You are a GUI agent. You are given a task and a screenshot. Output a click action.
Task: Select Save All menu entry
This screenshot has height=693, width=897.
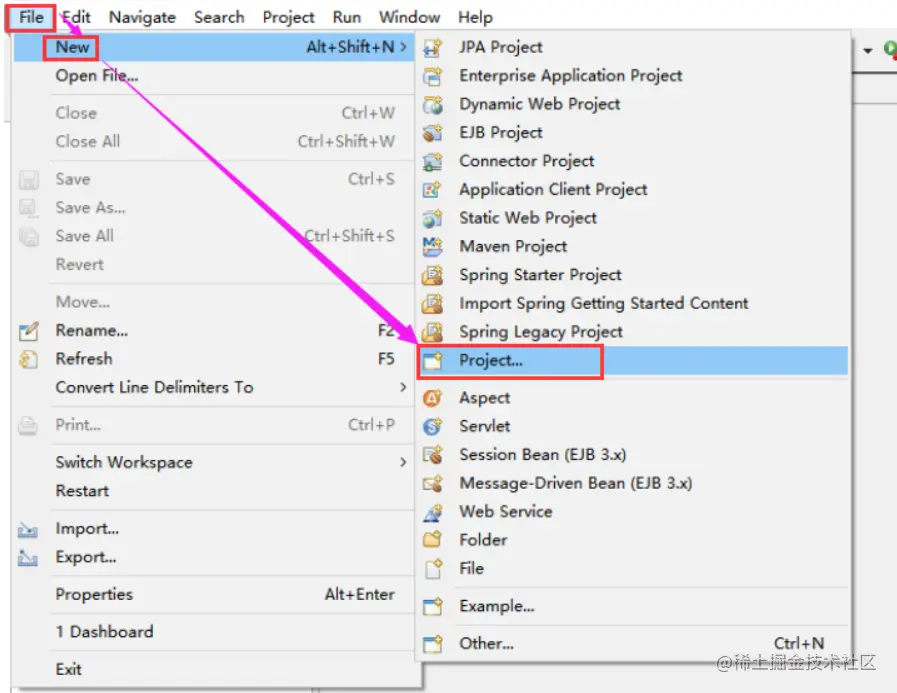213,236
